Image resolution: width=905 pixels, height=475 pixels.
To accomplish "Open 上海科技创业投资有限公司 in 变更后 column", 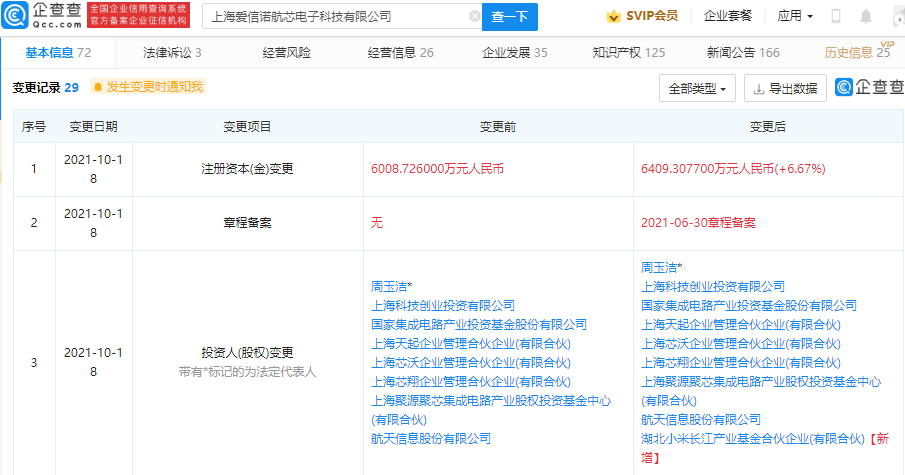I will pyautogui.click(x=713, y=286).
